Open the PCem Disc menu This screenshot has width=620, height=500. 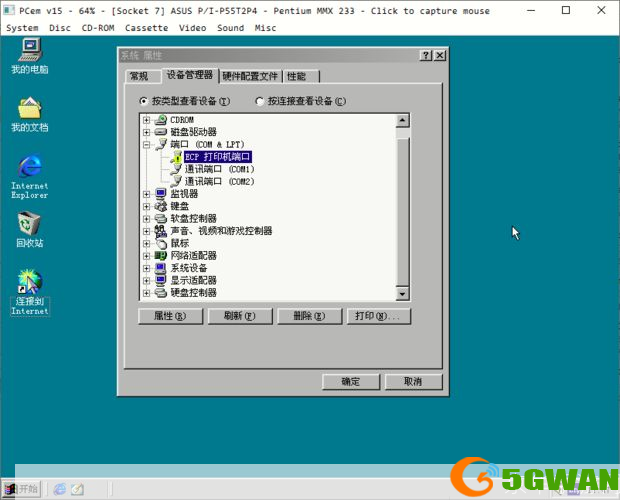pos(60,28)
